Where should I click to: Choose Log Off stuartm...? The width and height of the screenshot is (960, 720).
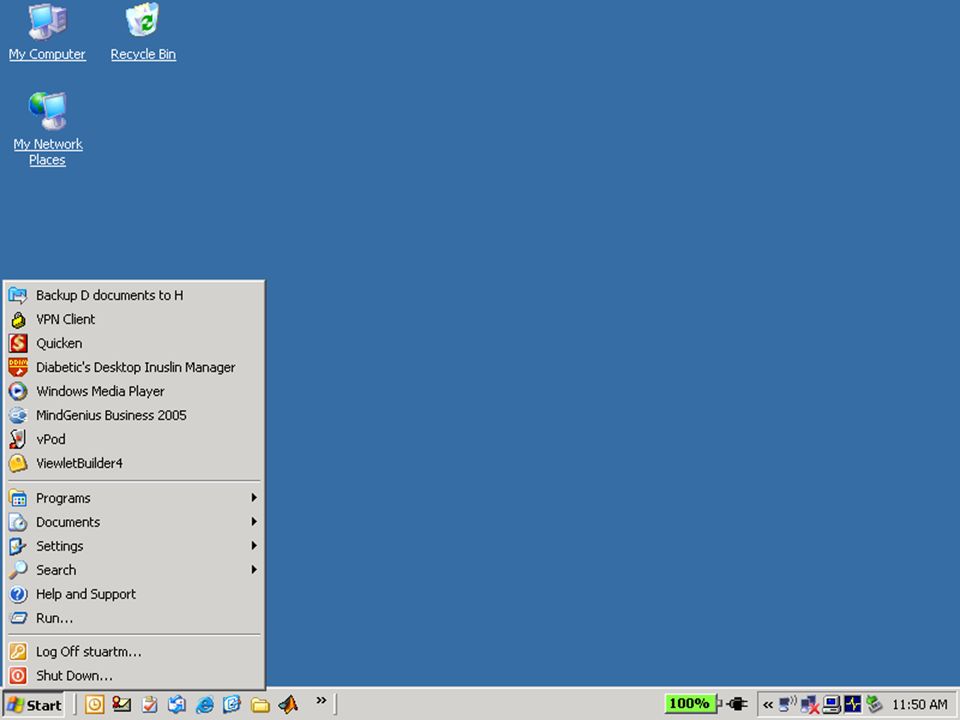tap(134, 651)
